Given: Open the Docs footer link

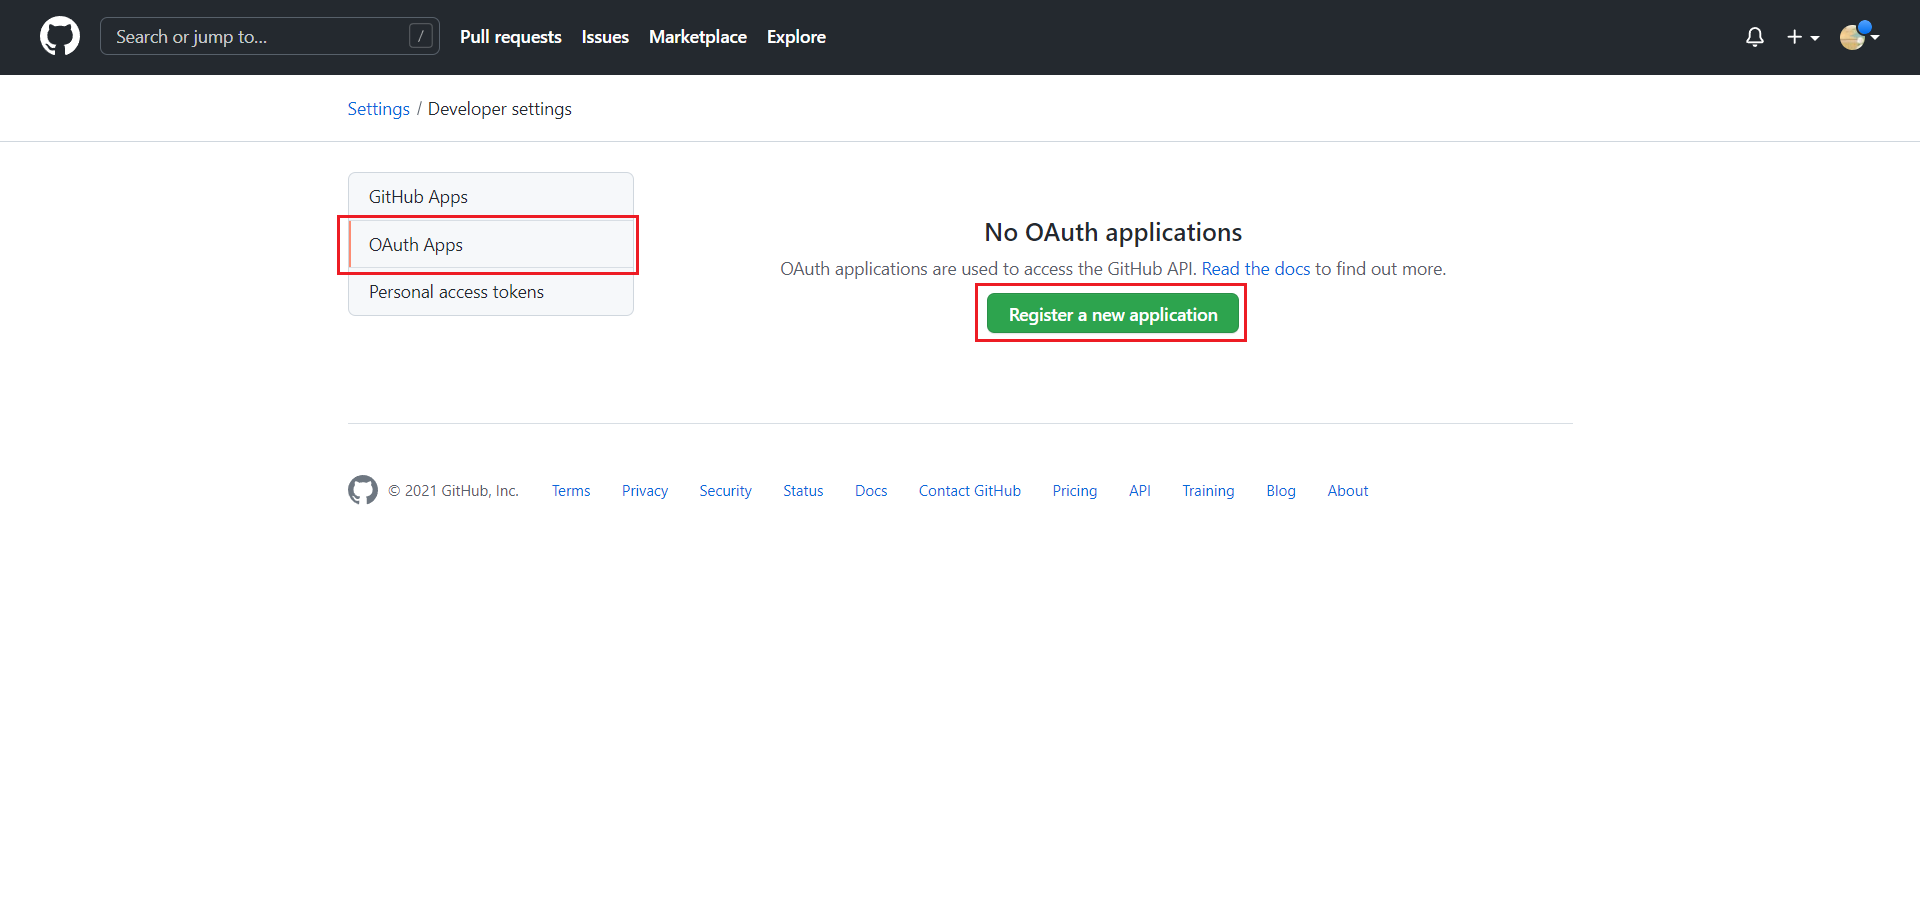Looking at the screenshot, I should [x=871, y=491].
